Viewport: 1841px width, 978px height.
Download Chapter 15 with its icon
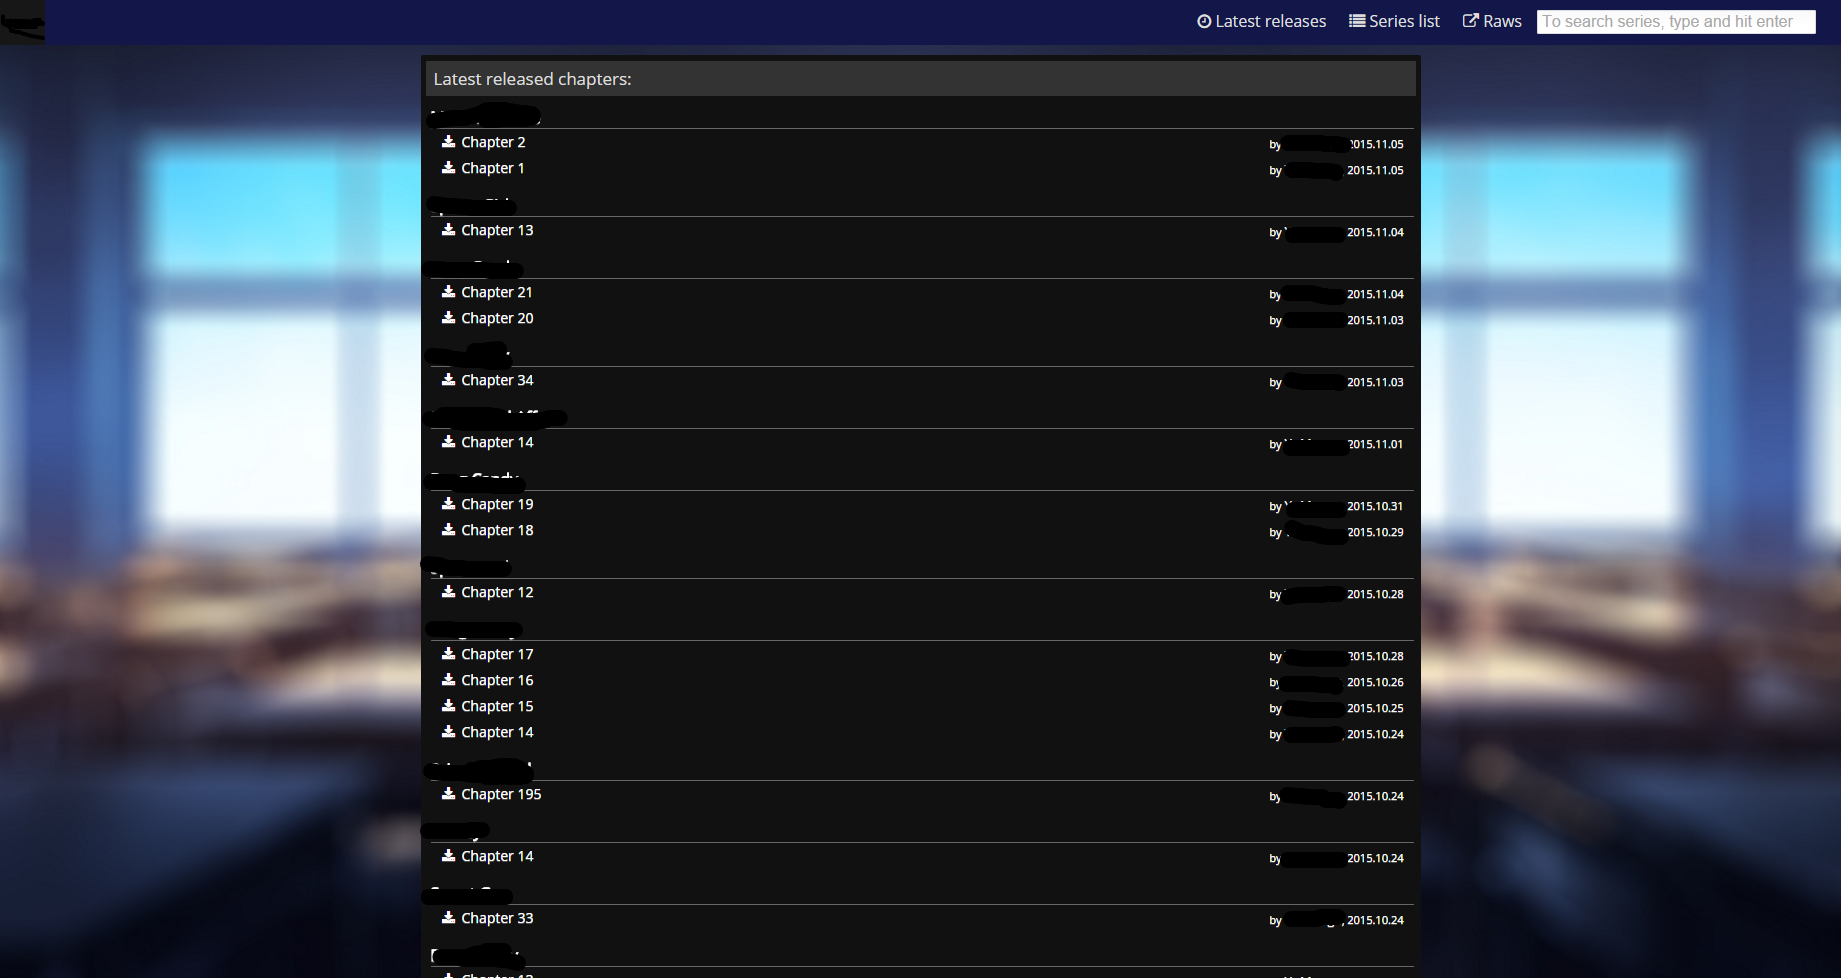pyautogui.click(x=449, y=706)
